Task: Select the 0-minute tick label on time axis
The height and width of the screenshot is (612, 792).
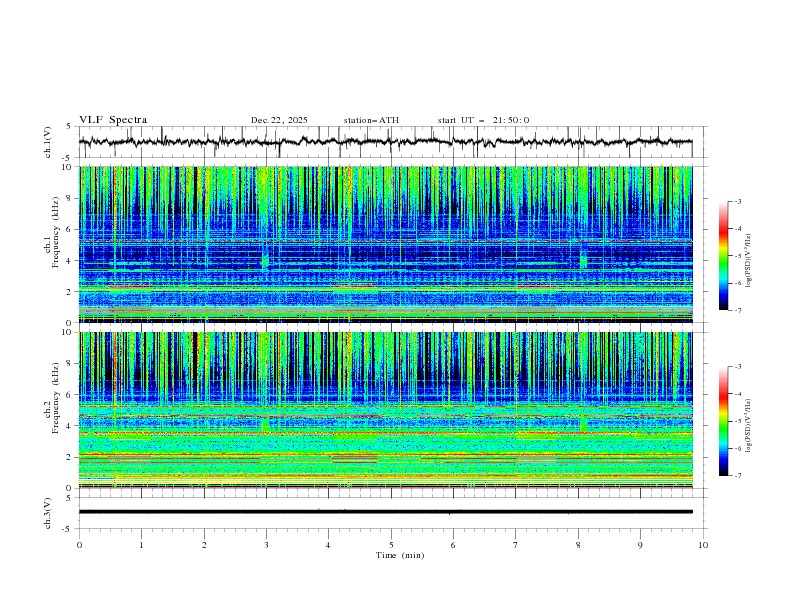Action: pyautogui.click(x=79, y=545)
